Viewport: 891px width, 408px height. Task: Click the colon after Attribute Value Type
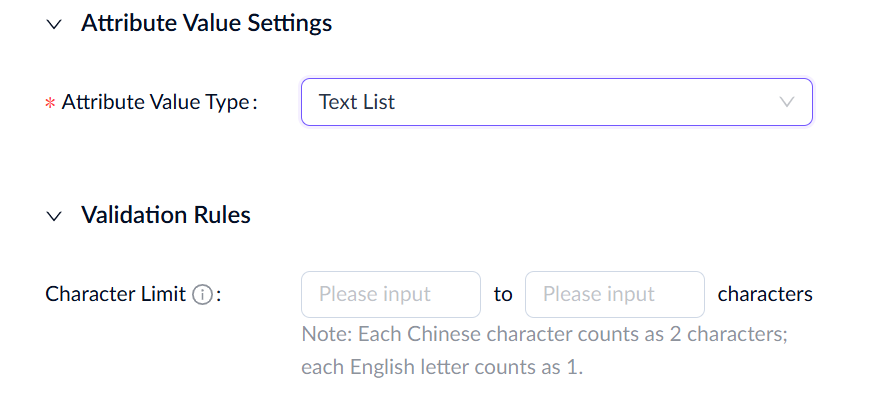[x=254, y=103]
